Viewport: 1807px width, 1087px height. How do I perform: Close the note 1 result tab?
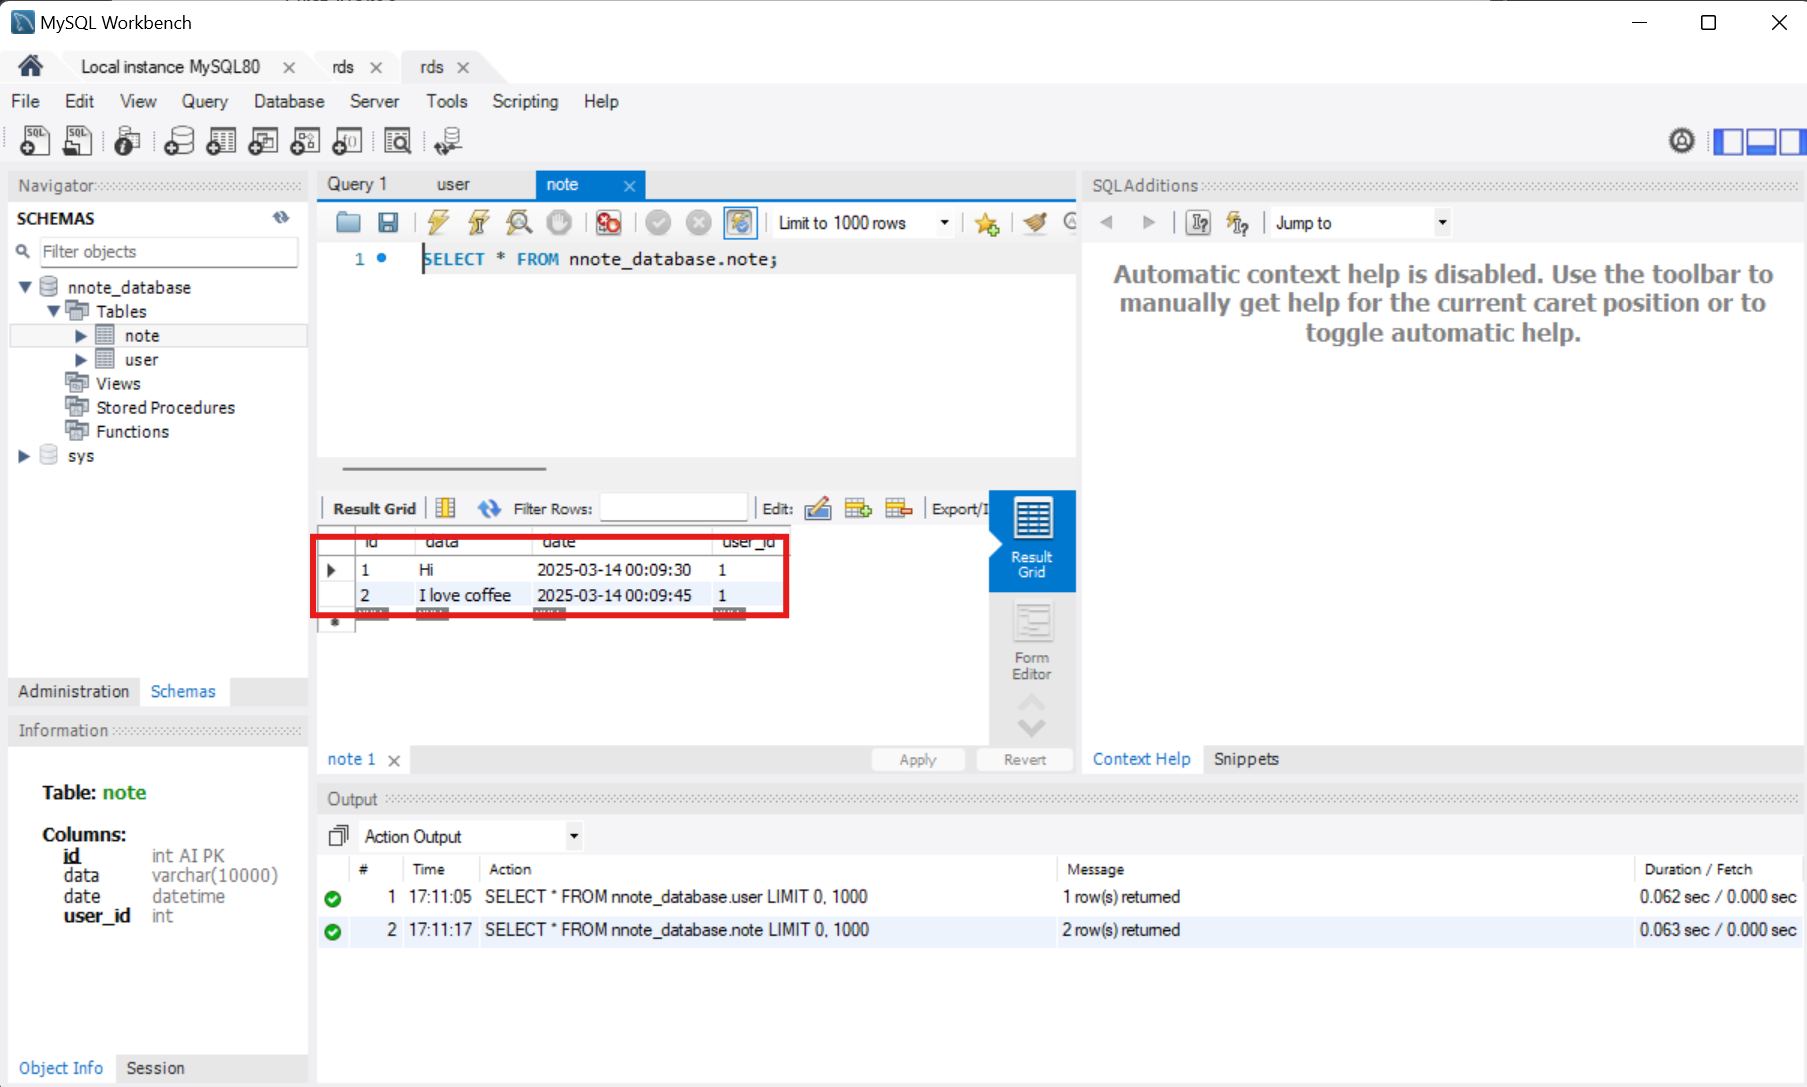coord(394,761)
